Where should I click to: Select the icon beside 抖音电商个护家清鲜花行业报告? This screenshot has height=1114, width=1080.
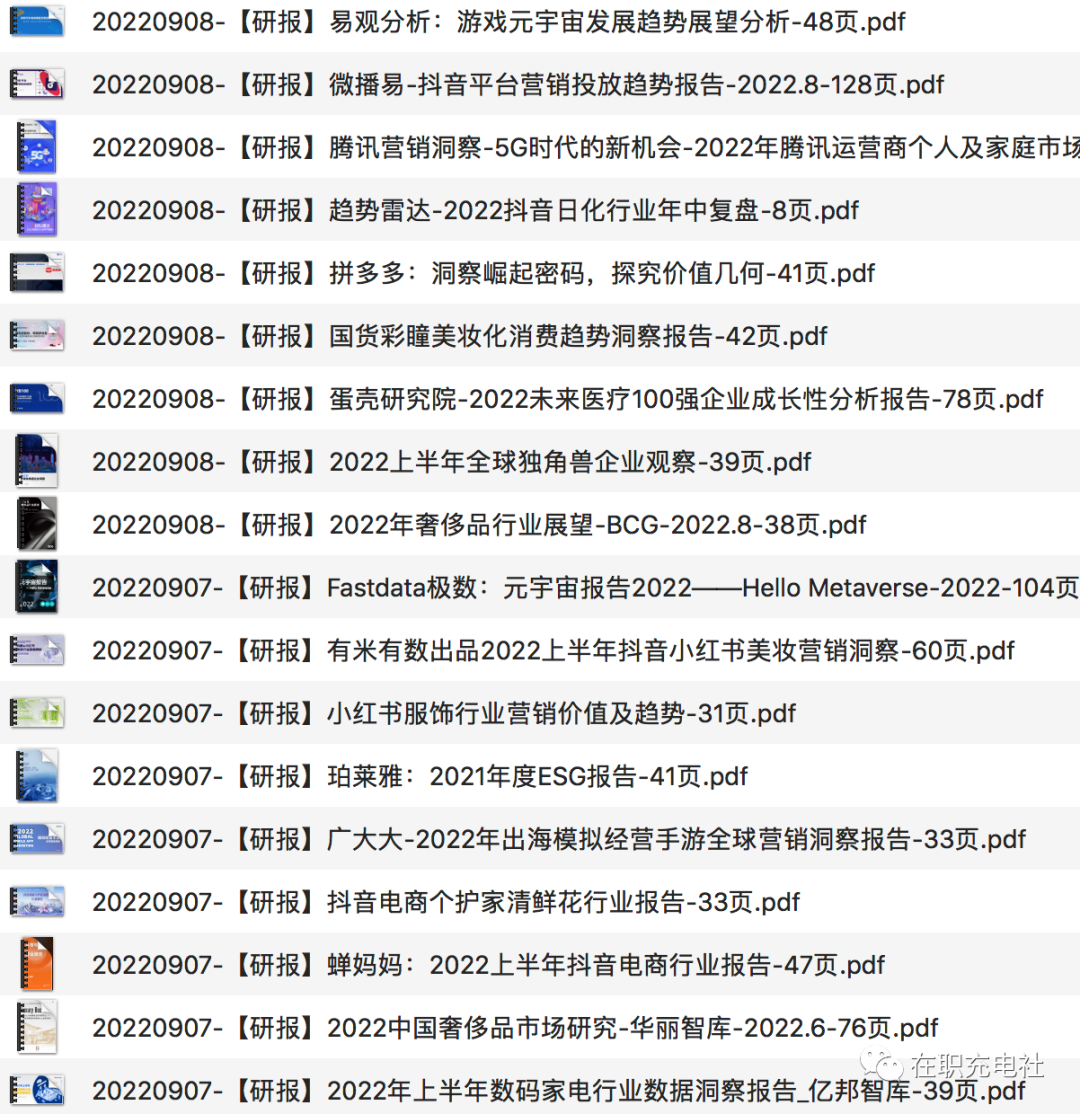37,902
